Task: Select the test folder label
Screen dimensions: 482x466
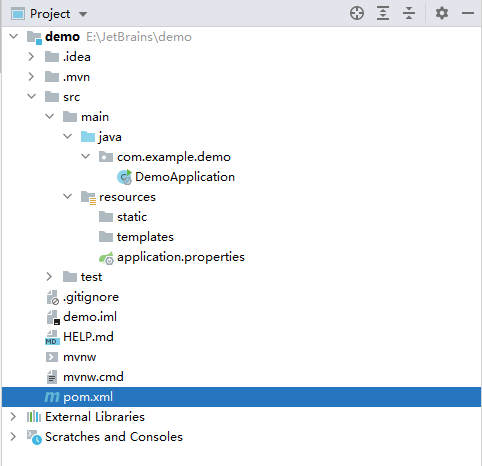Action: pos(91,277)
